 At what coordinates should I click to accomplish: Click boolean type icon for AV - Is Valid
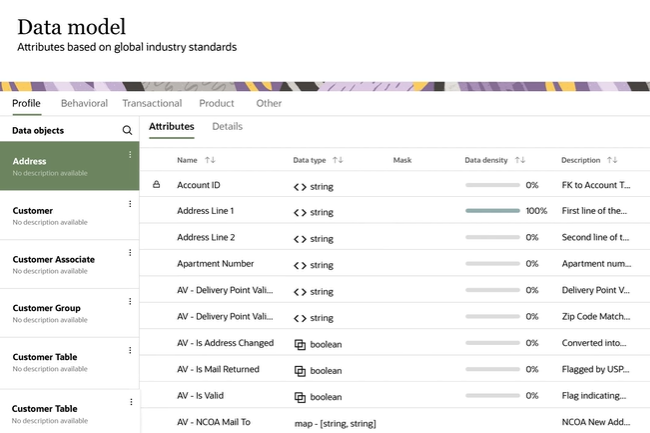[300, 397]
